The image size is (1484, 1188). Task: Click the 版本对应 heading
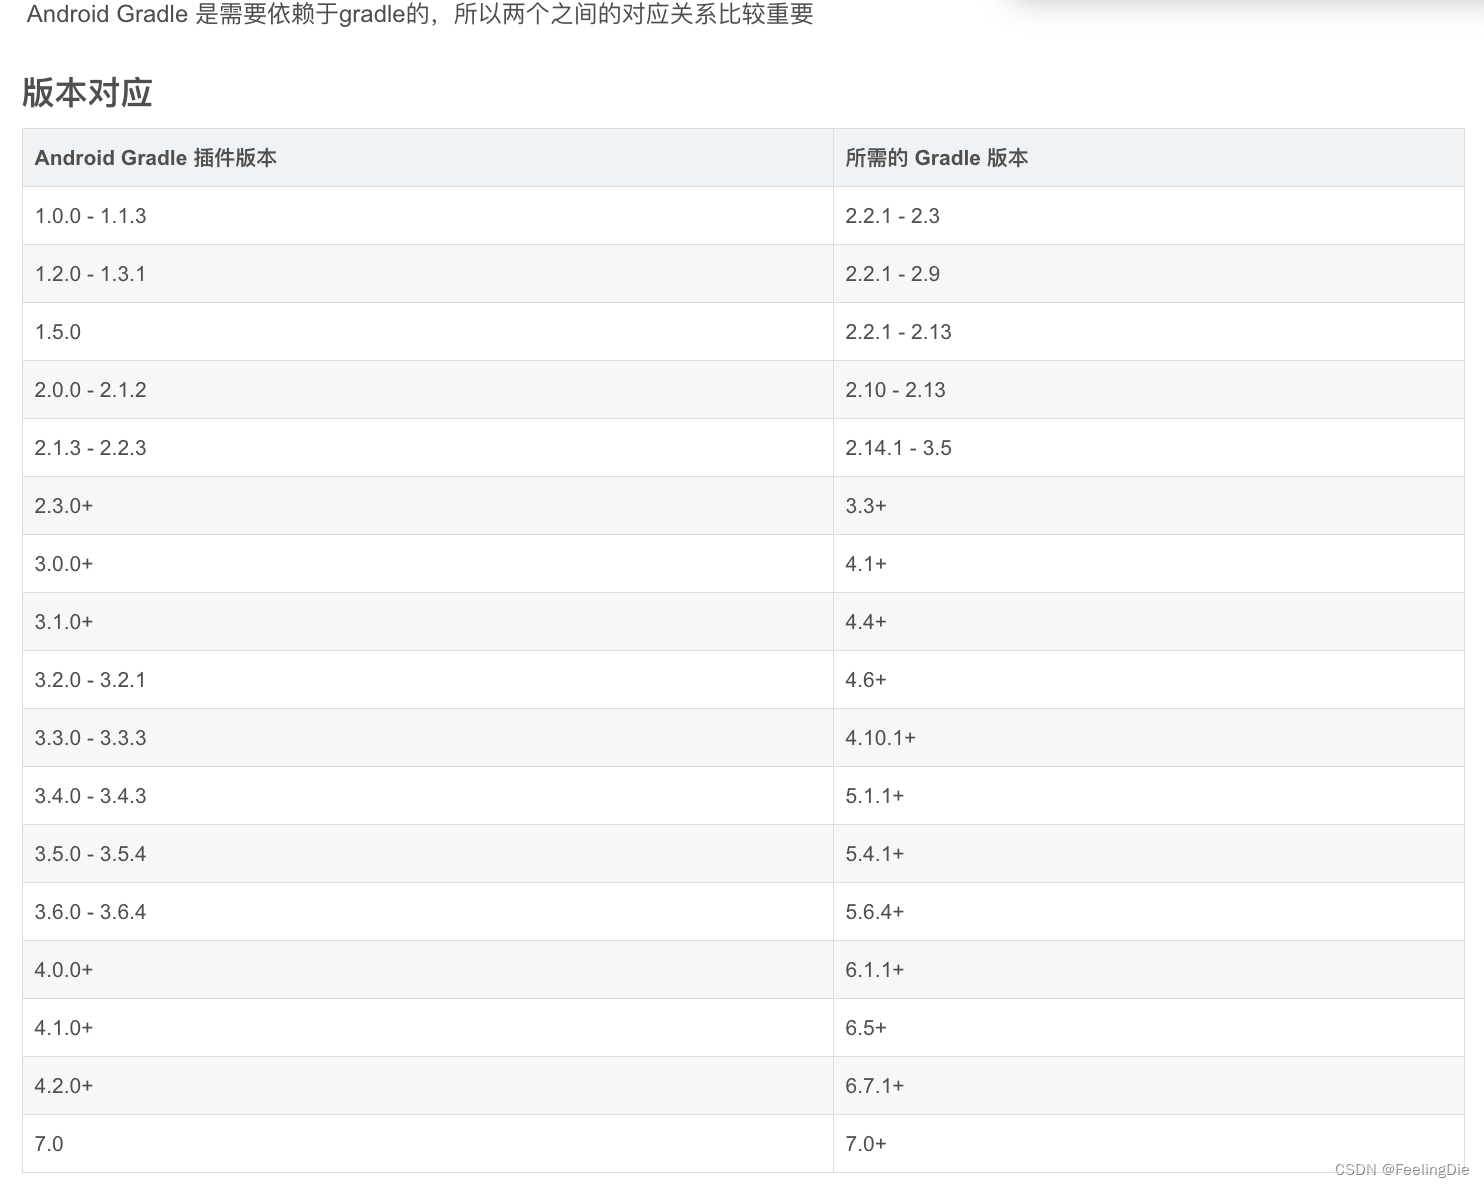84,92
